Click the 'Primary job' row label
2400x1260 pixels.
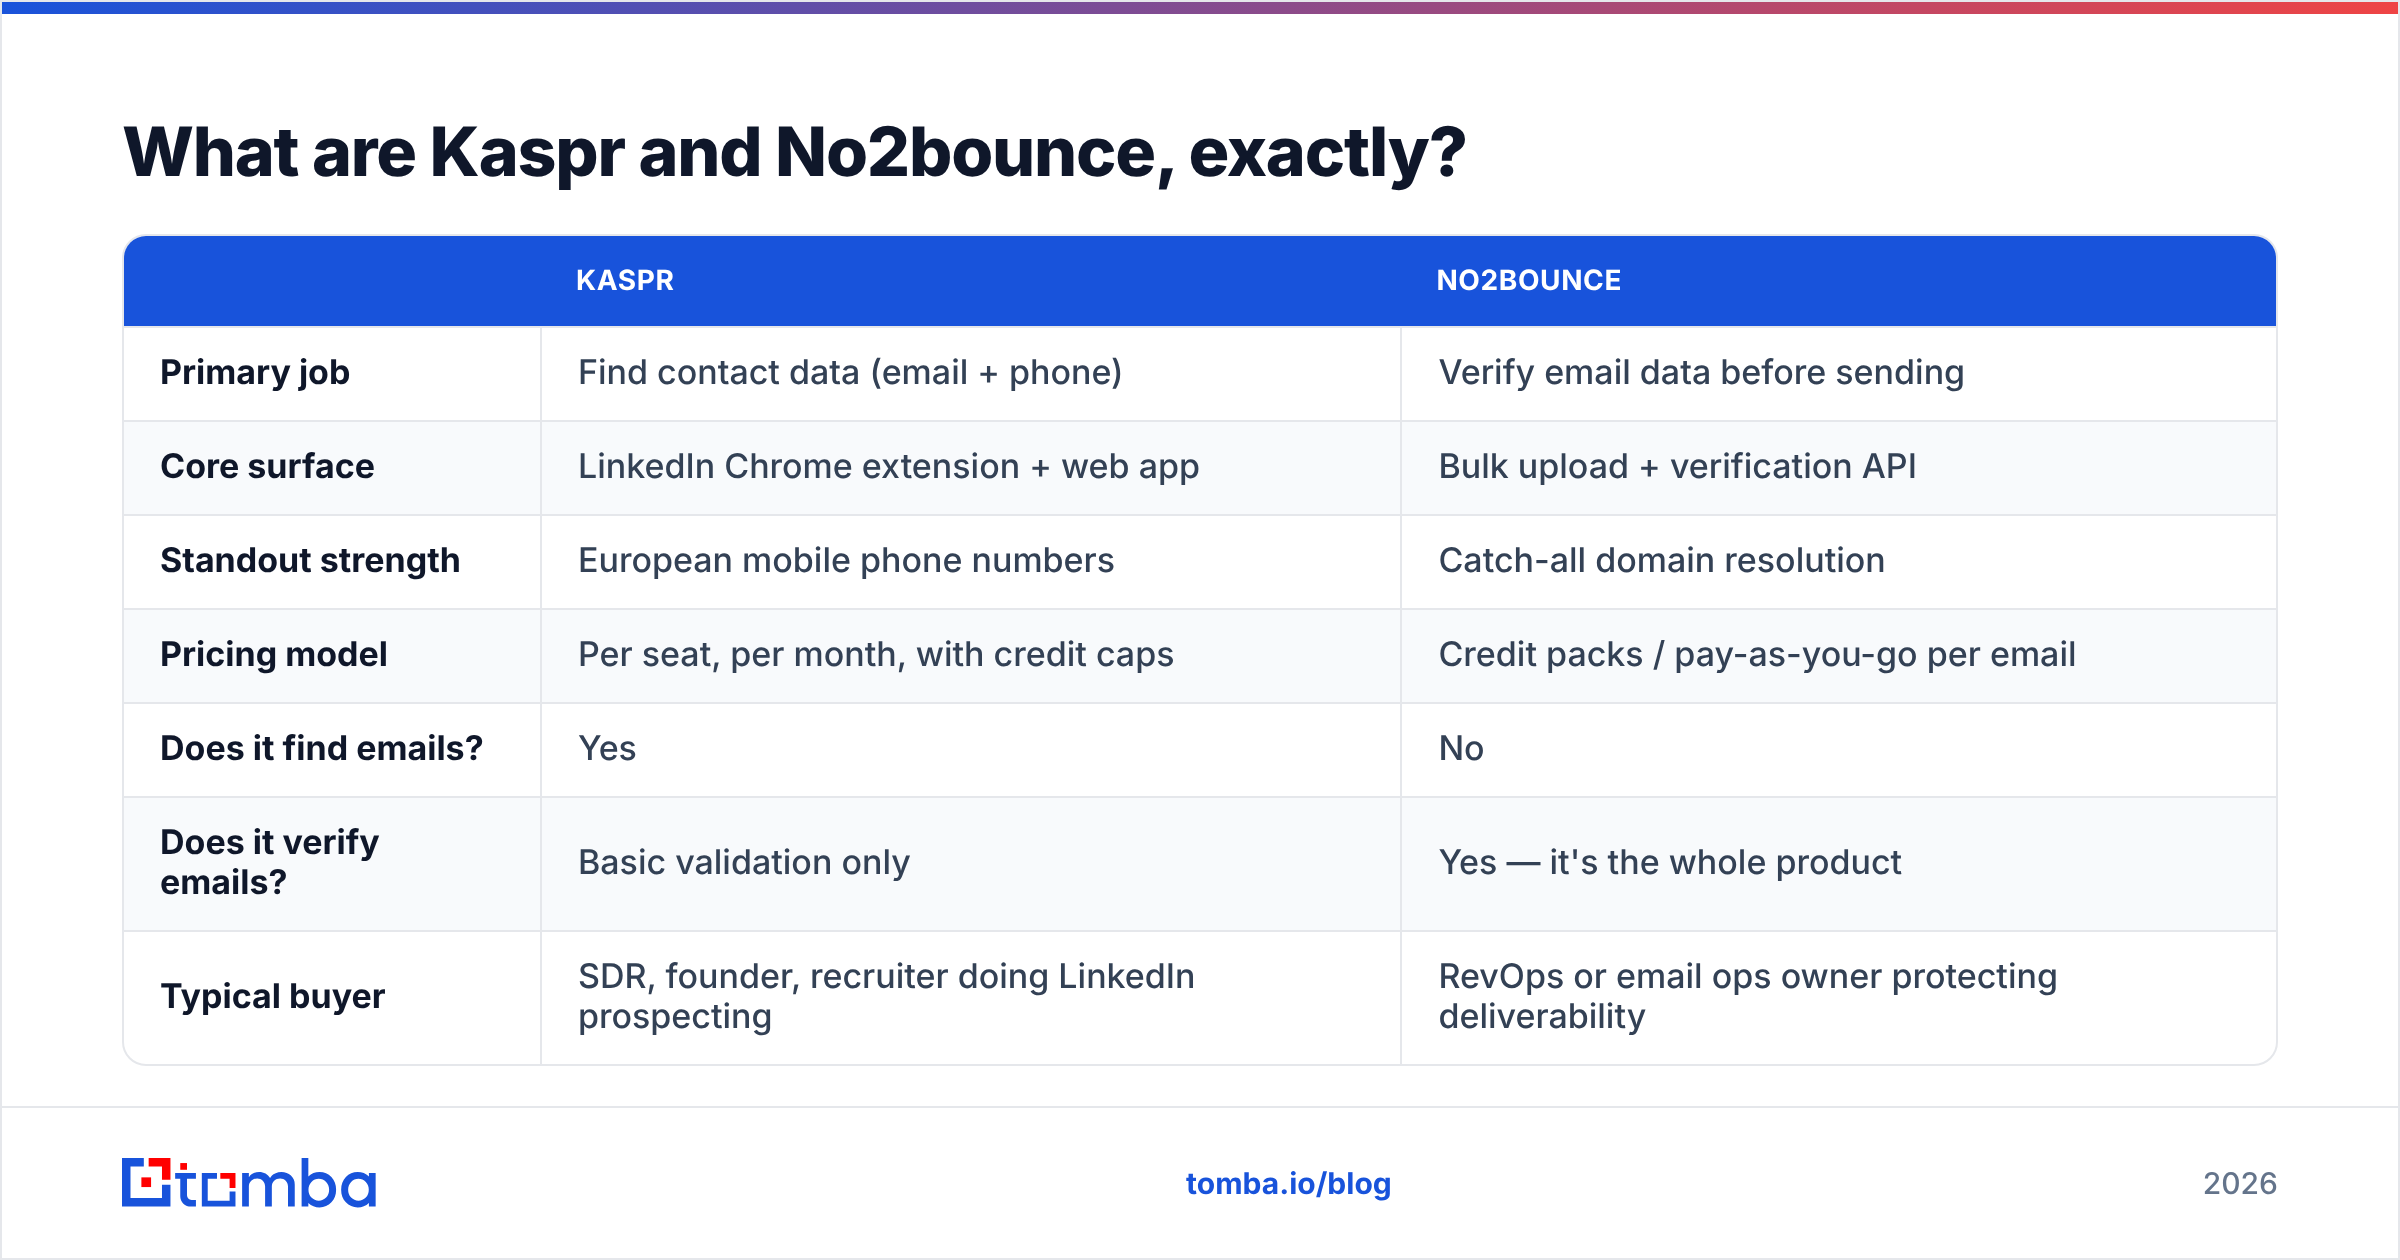(x=255, y=372)
